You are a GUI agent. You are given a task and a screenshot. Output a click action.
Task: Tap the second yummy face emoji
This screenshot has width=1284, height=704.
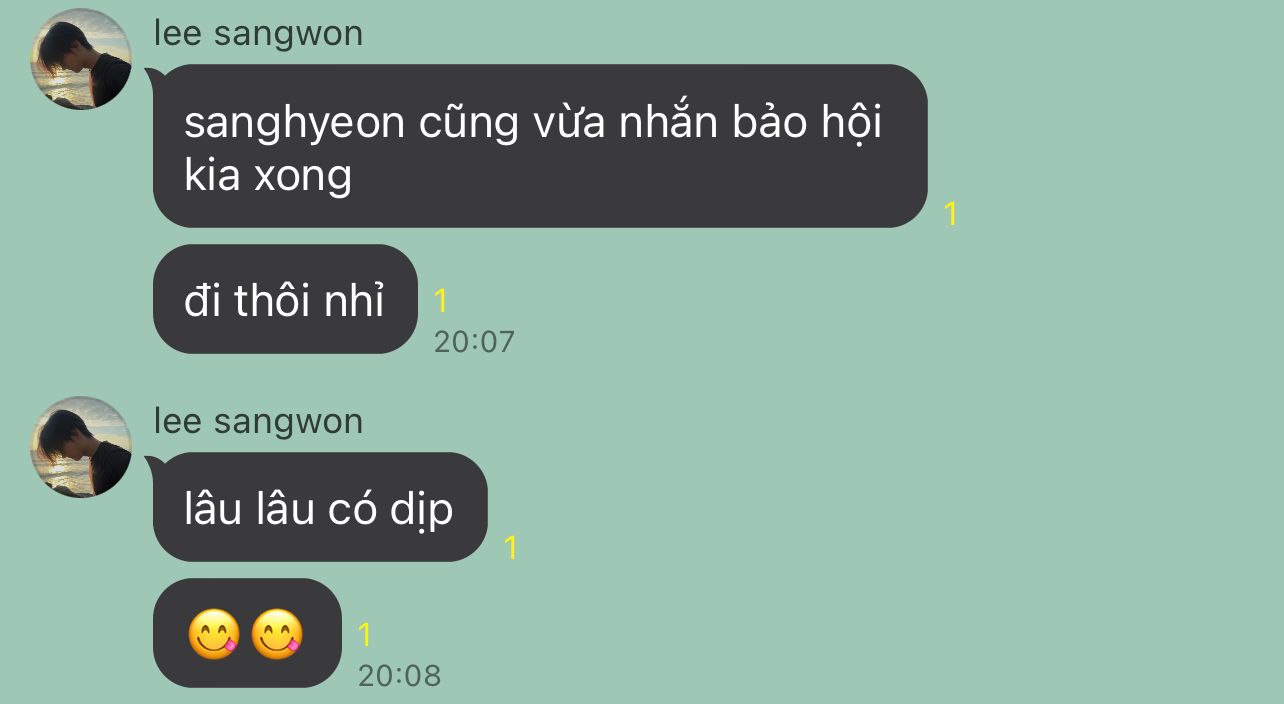pyautogui.click(x=276, y=634)
